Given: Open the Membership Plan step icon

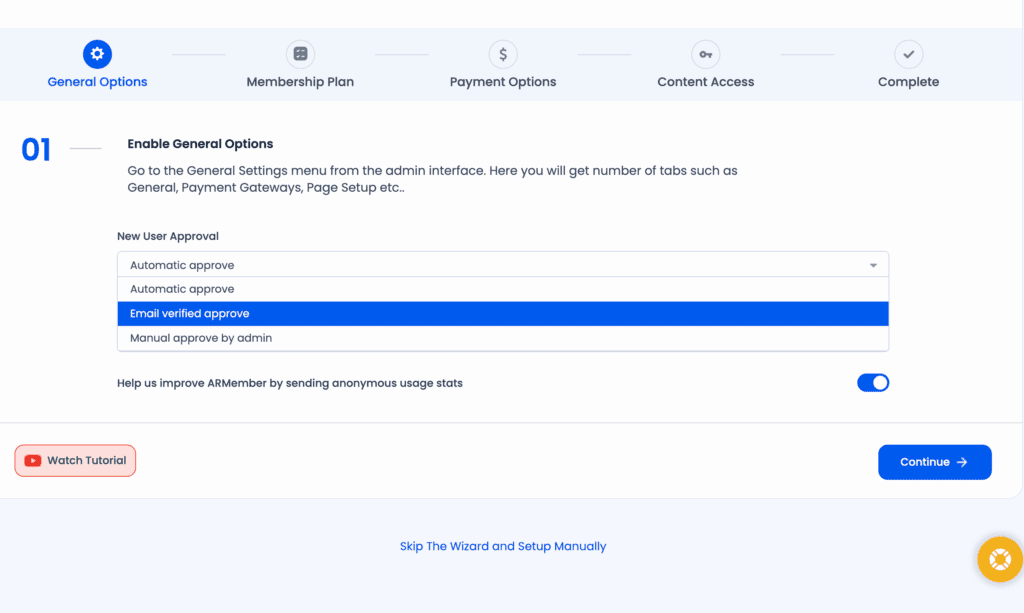Looking at the screenshot, I should tap(300, 54).
